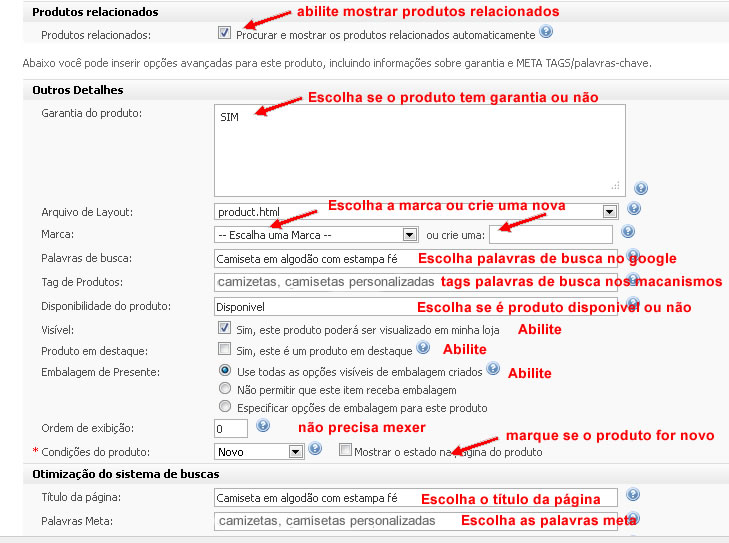
Task: Select 'Especificar opções de embalagem' radio option
Action: [x=225, y=407]
